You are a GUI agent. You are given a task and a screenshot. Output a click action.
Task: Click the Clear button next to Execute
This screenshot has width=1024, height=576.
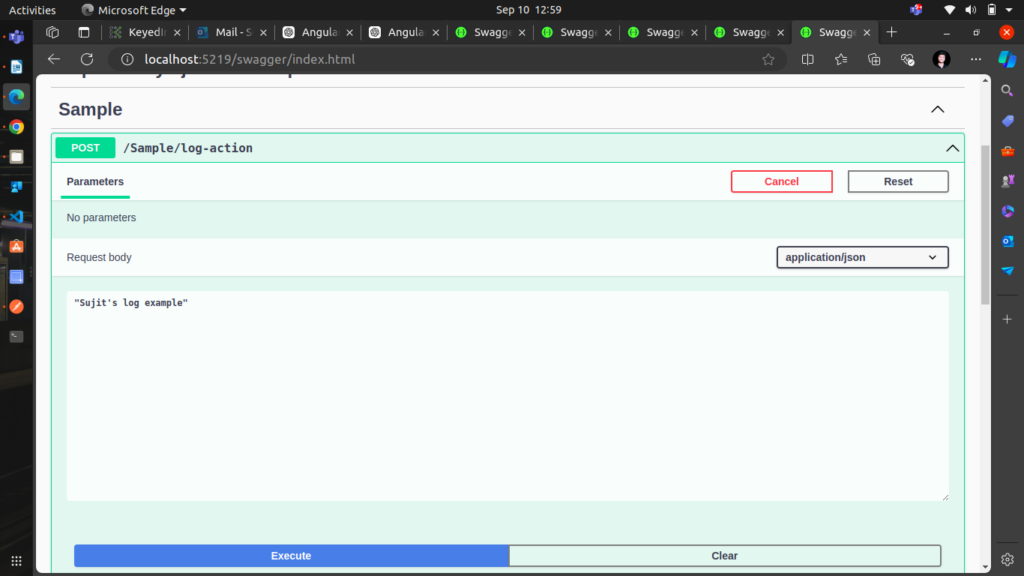(724, 556)
